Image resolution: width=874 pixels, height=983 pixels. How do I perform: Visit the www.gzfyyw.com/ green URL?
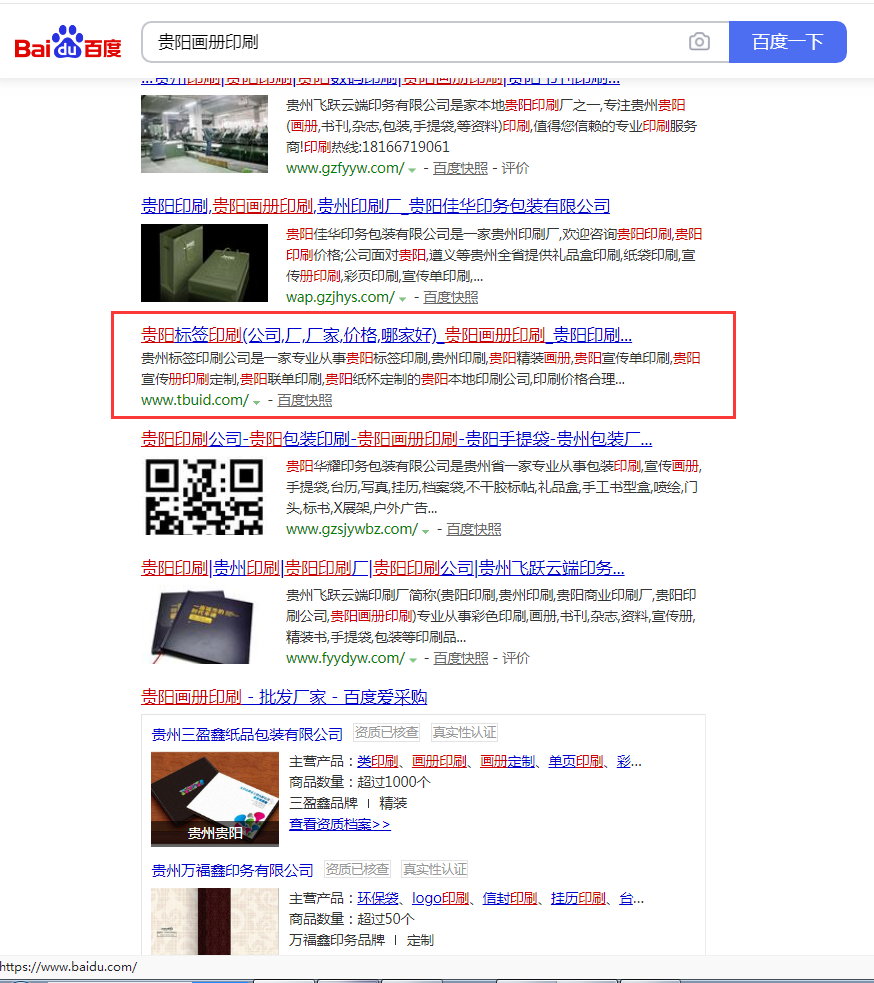click(x=345, y=168)
